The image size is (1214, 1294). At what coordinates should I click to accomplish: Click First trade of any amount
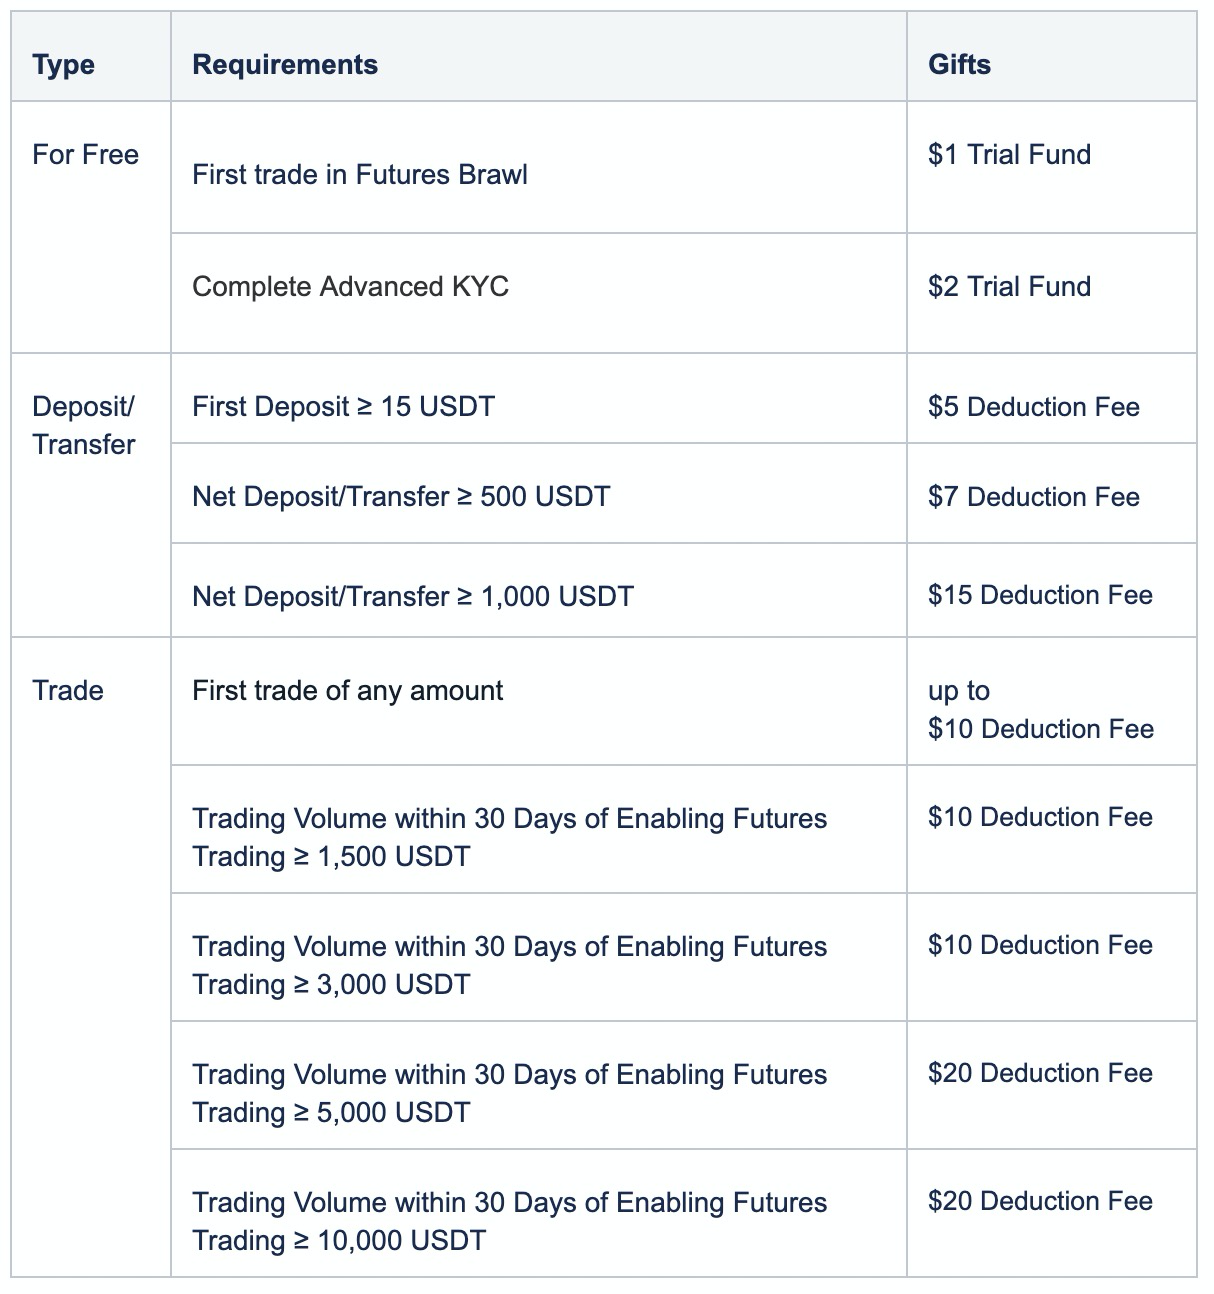tap(348, 691)
